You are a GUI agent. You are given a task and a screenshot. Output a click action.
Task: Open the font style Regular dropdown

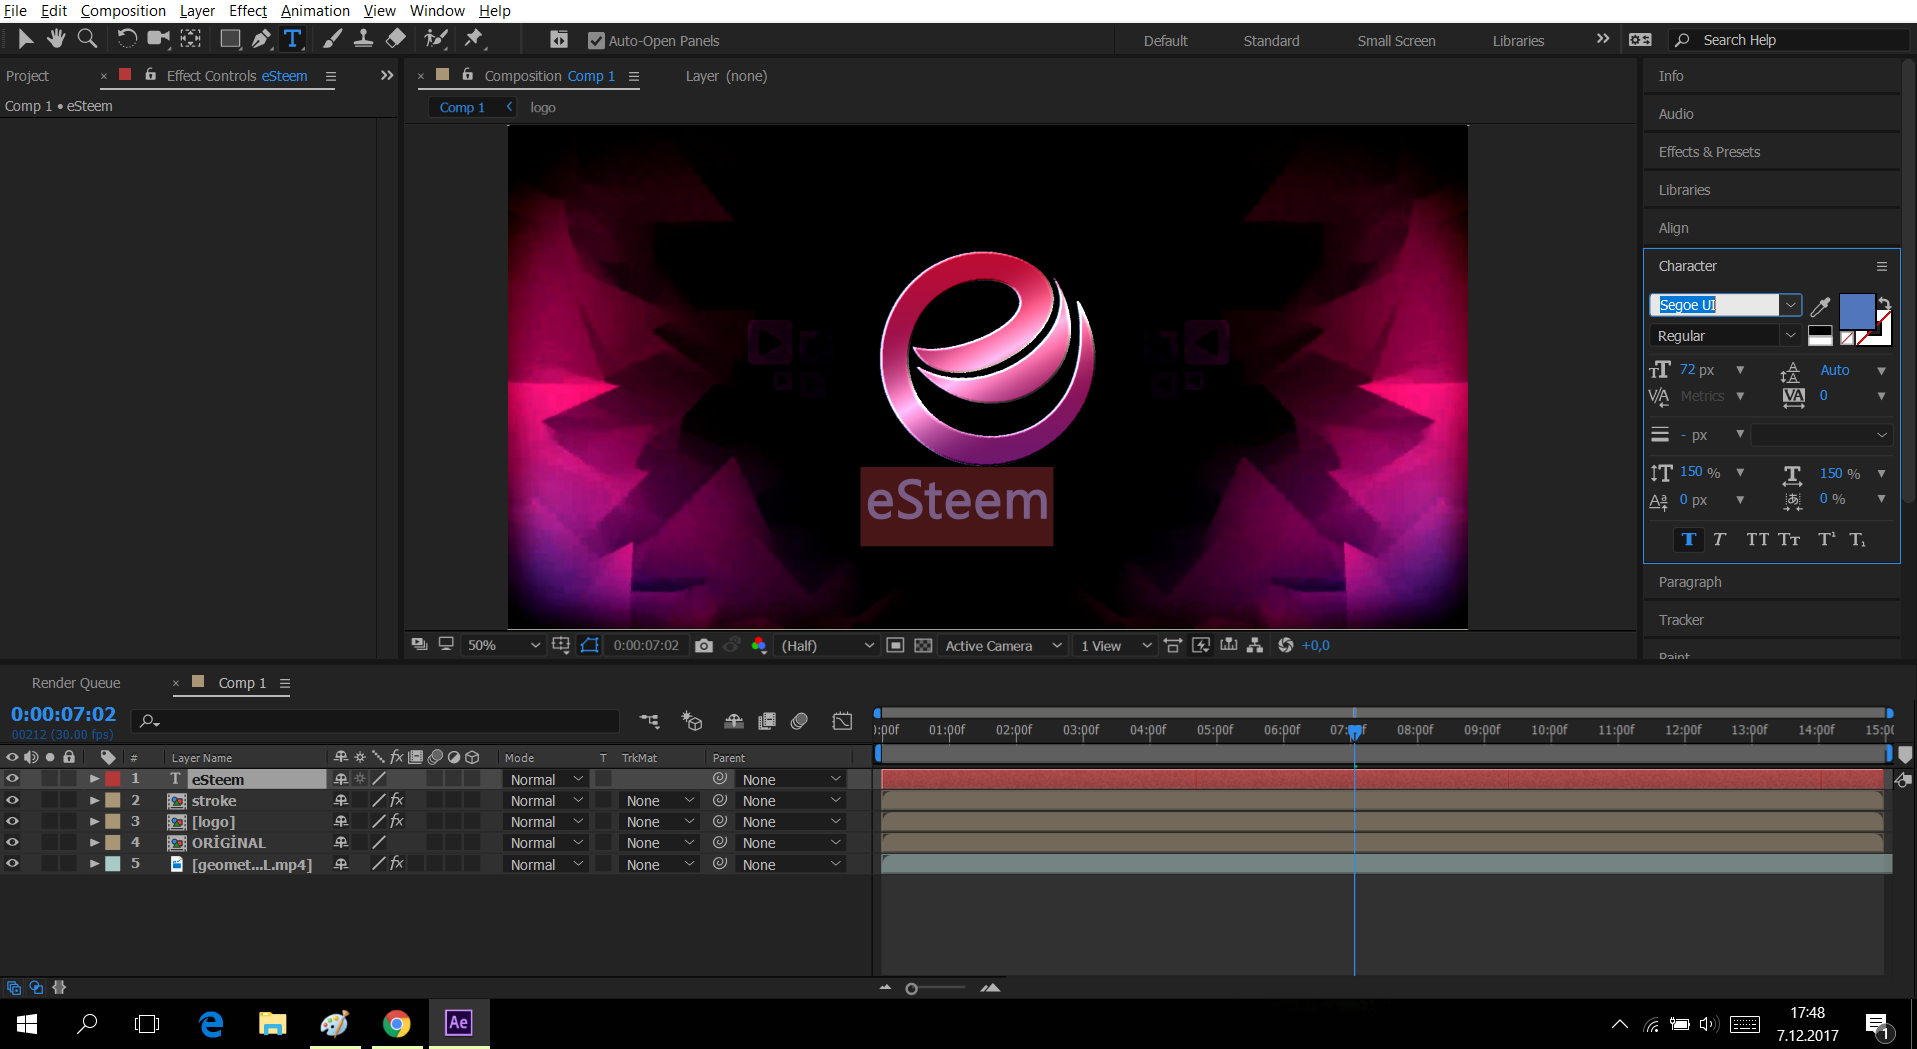pyautogui.click(x=1791, y=336)
